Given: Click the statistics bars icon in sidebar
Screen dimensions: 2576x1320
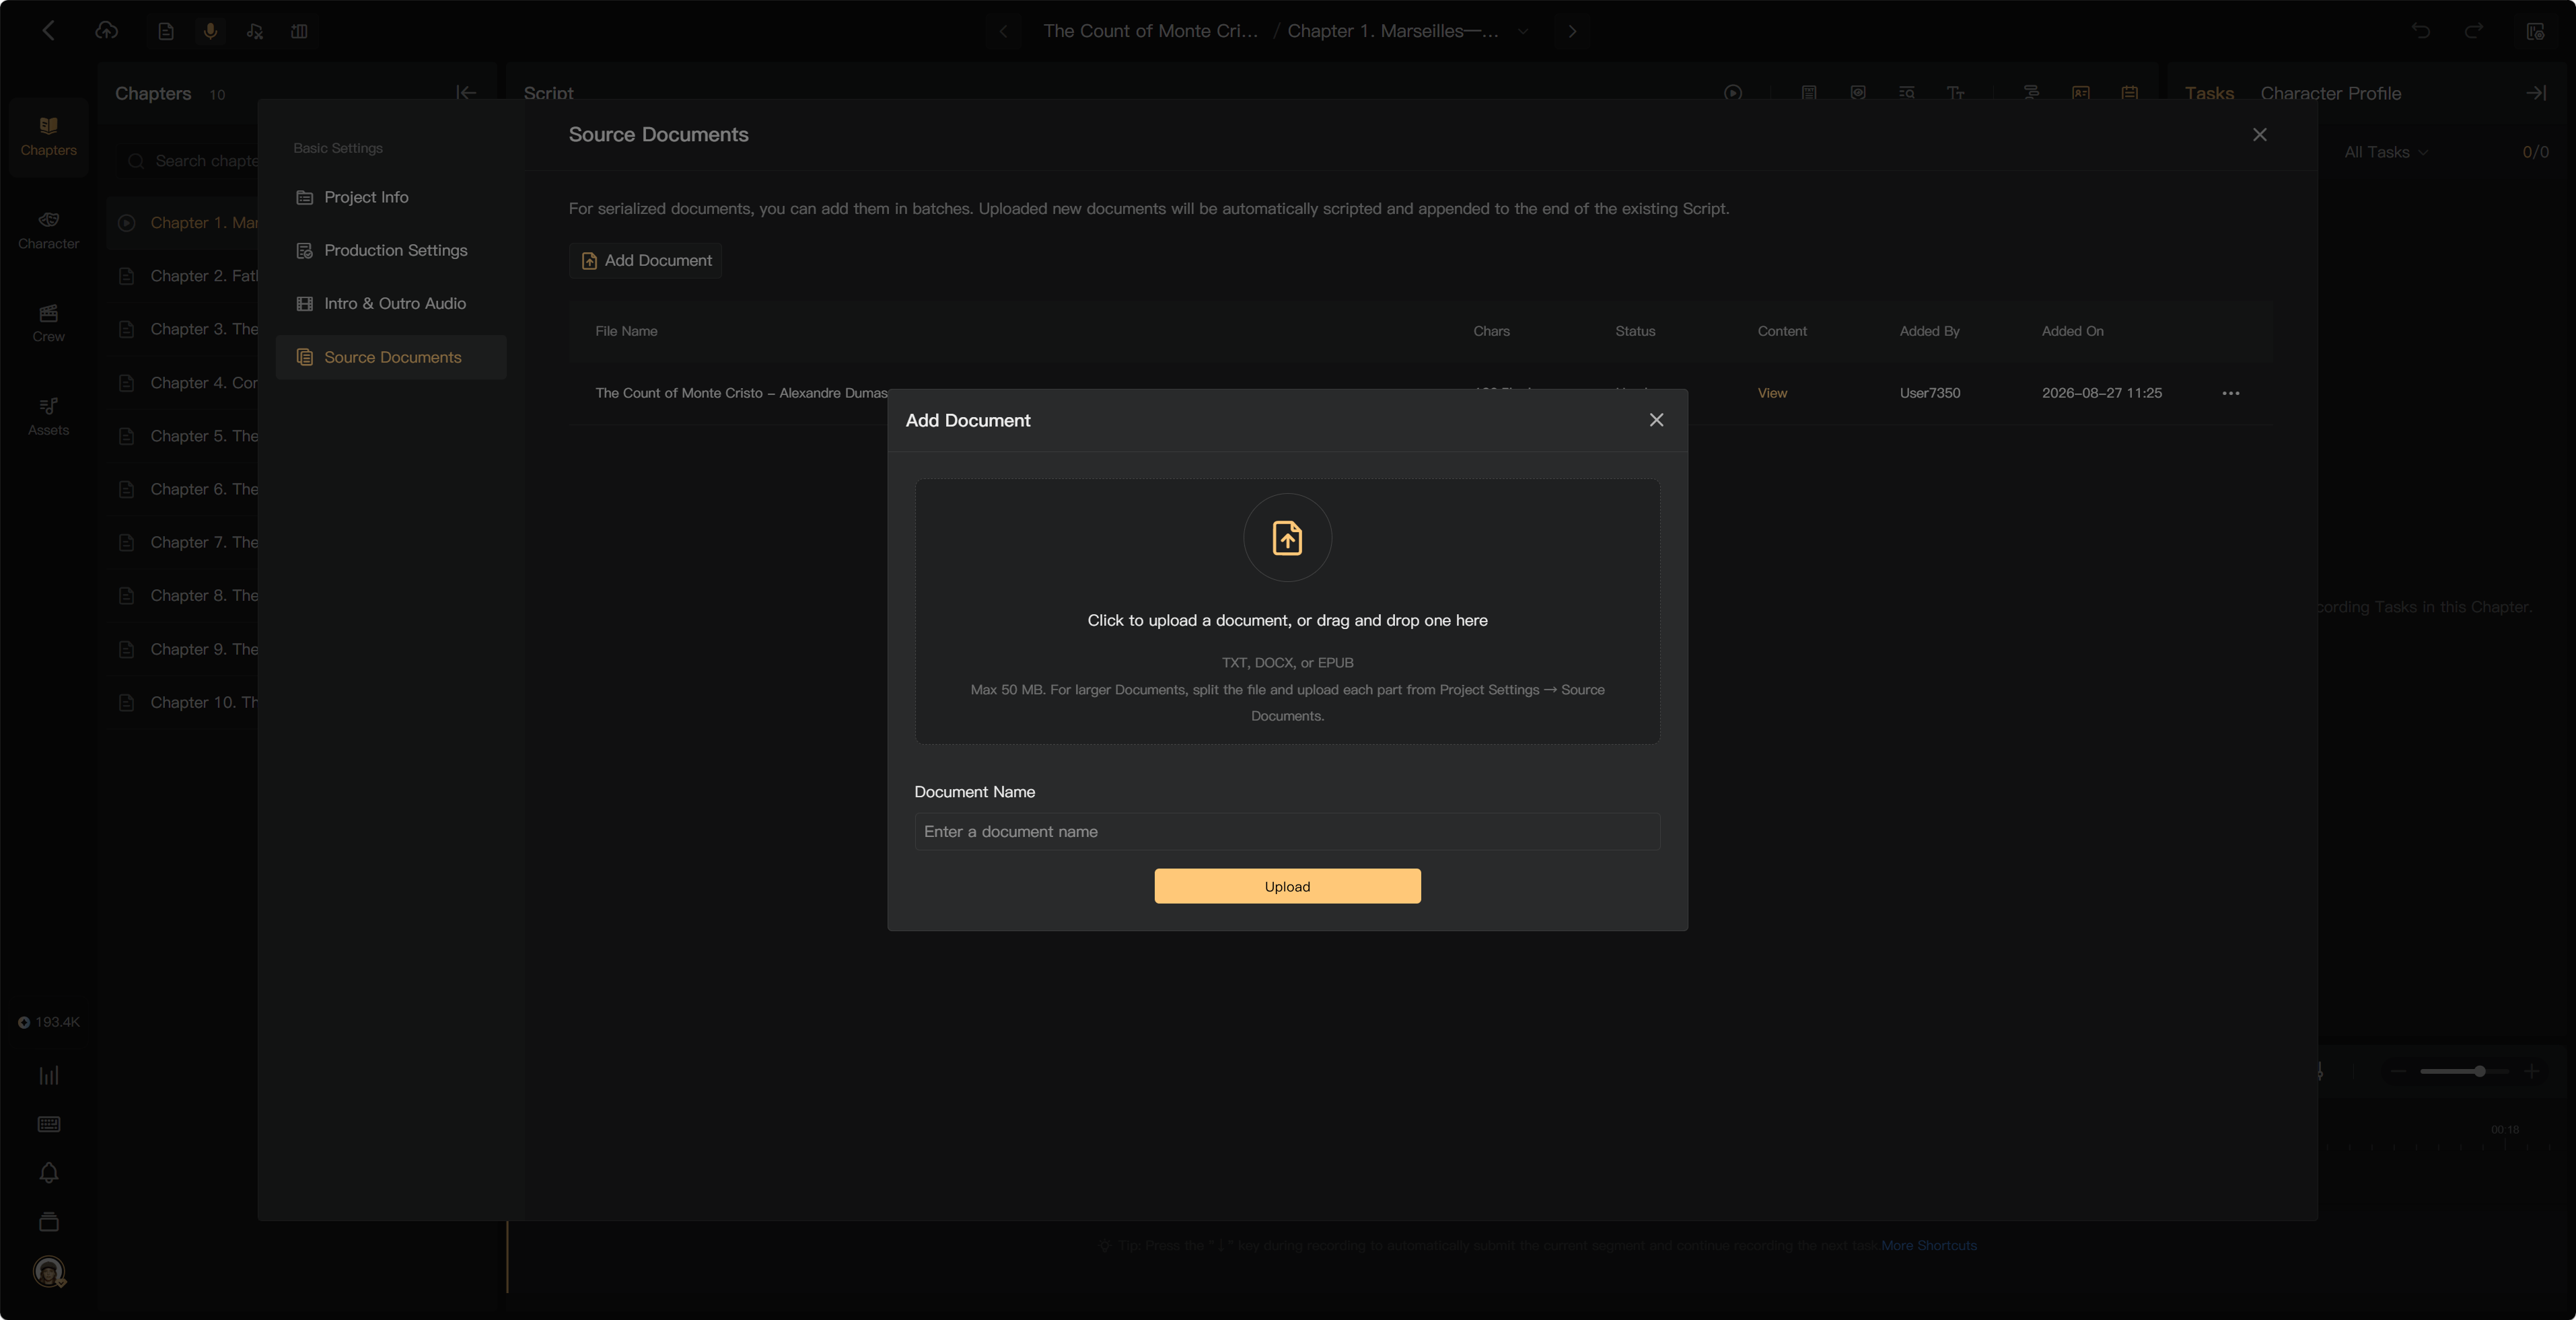Looking at the screenshot, I should 48,1075.
